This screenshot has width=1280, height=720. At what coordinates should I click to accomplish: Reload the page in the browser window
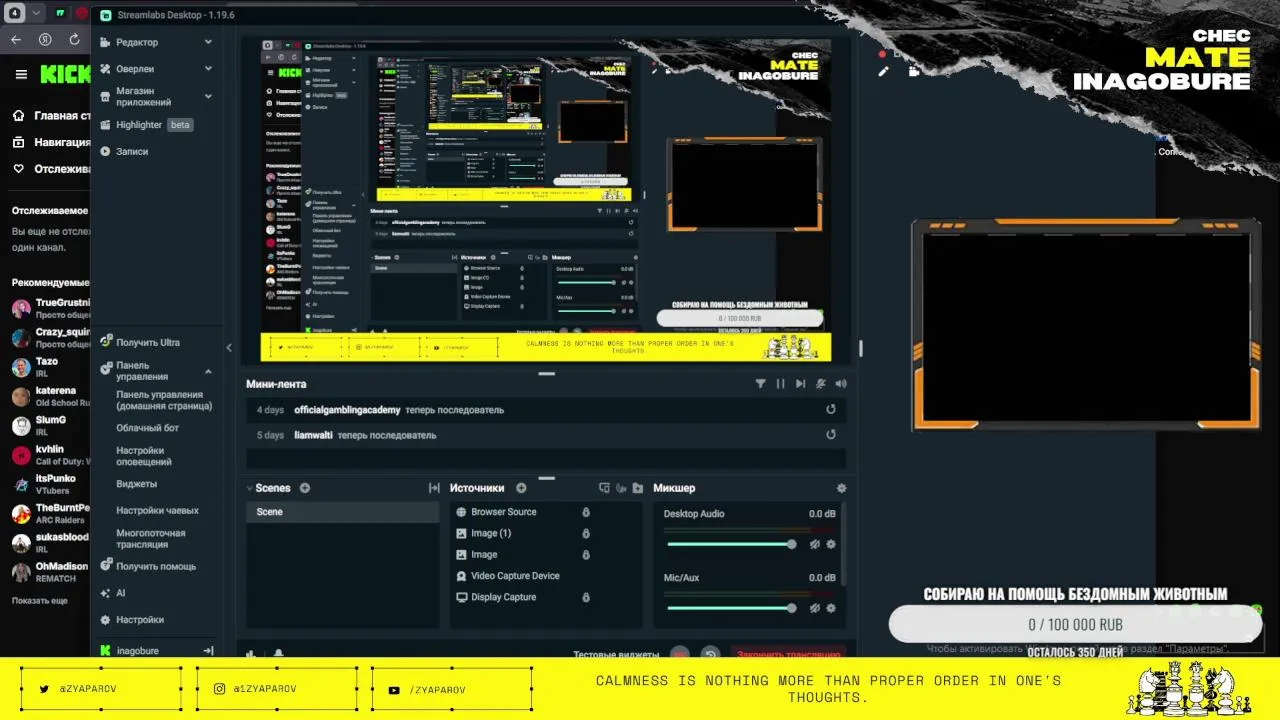[x=74, y=40]
